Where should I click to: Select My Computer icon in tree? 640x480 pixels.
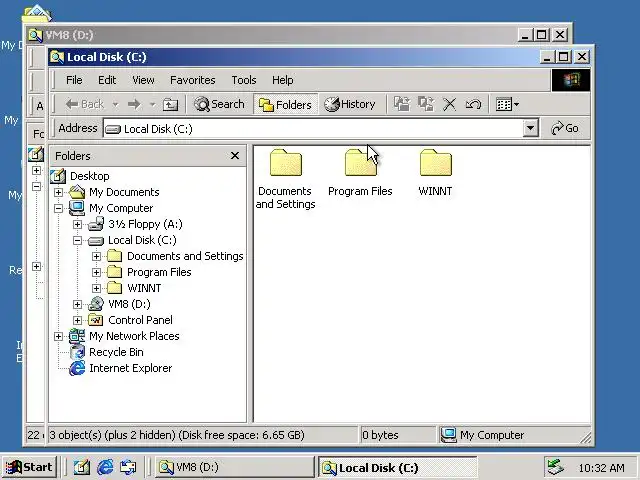point(77,208)
